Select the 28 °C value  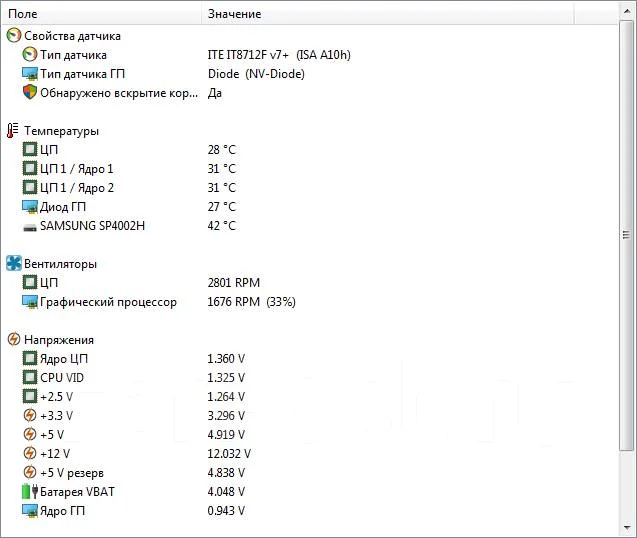pos(222,150)
